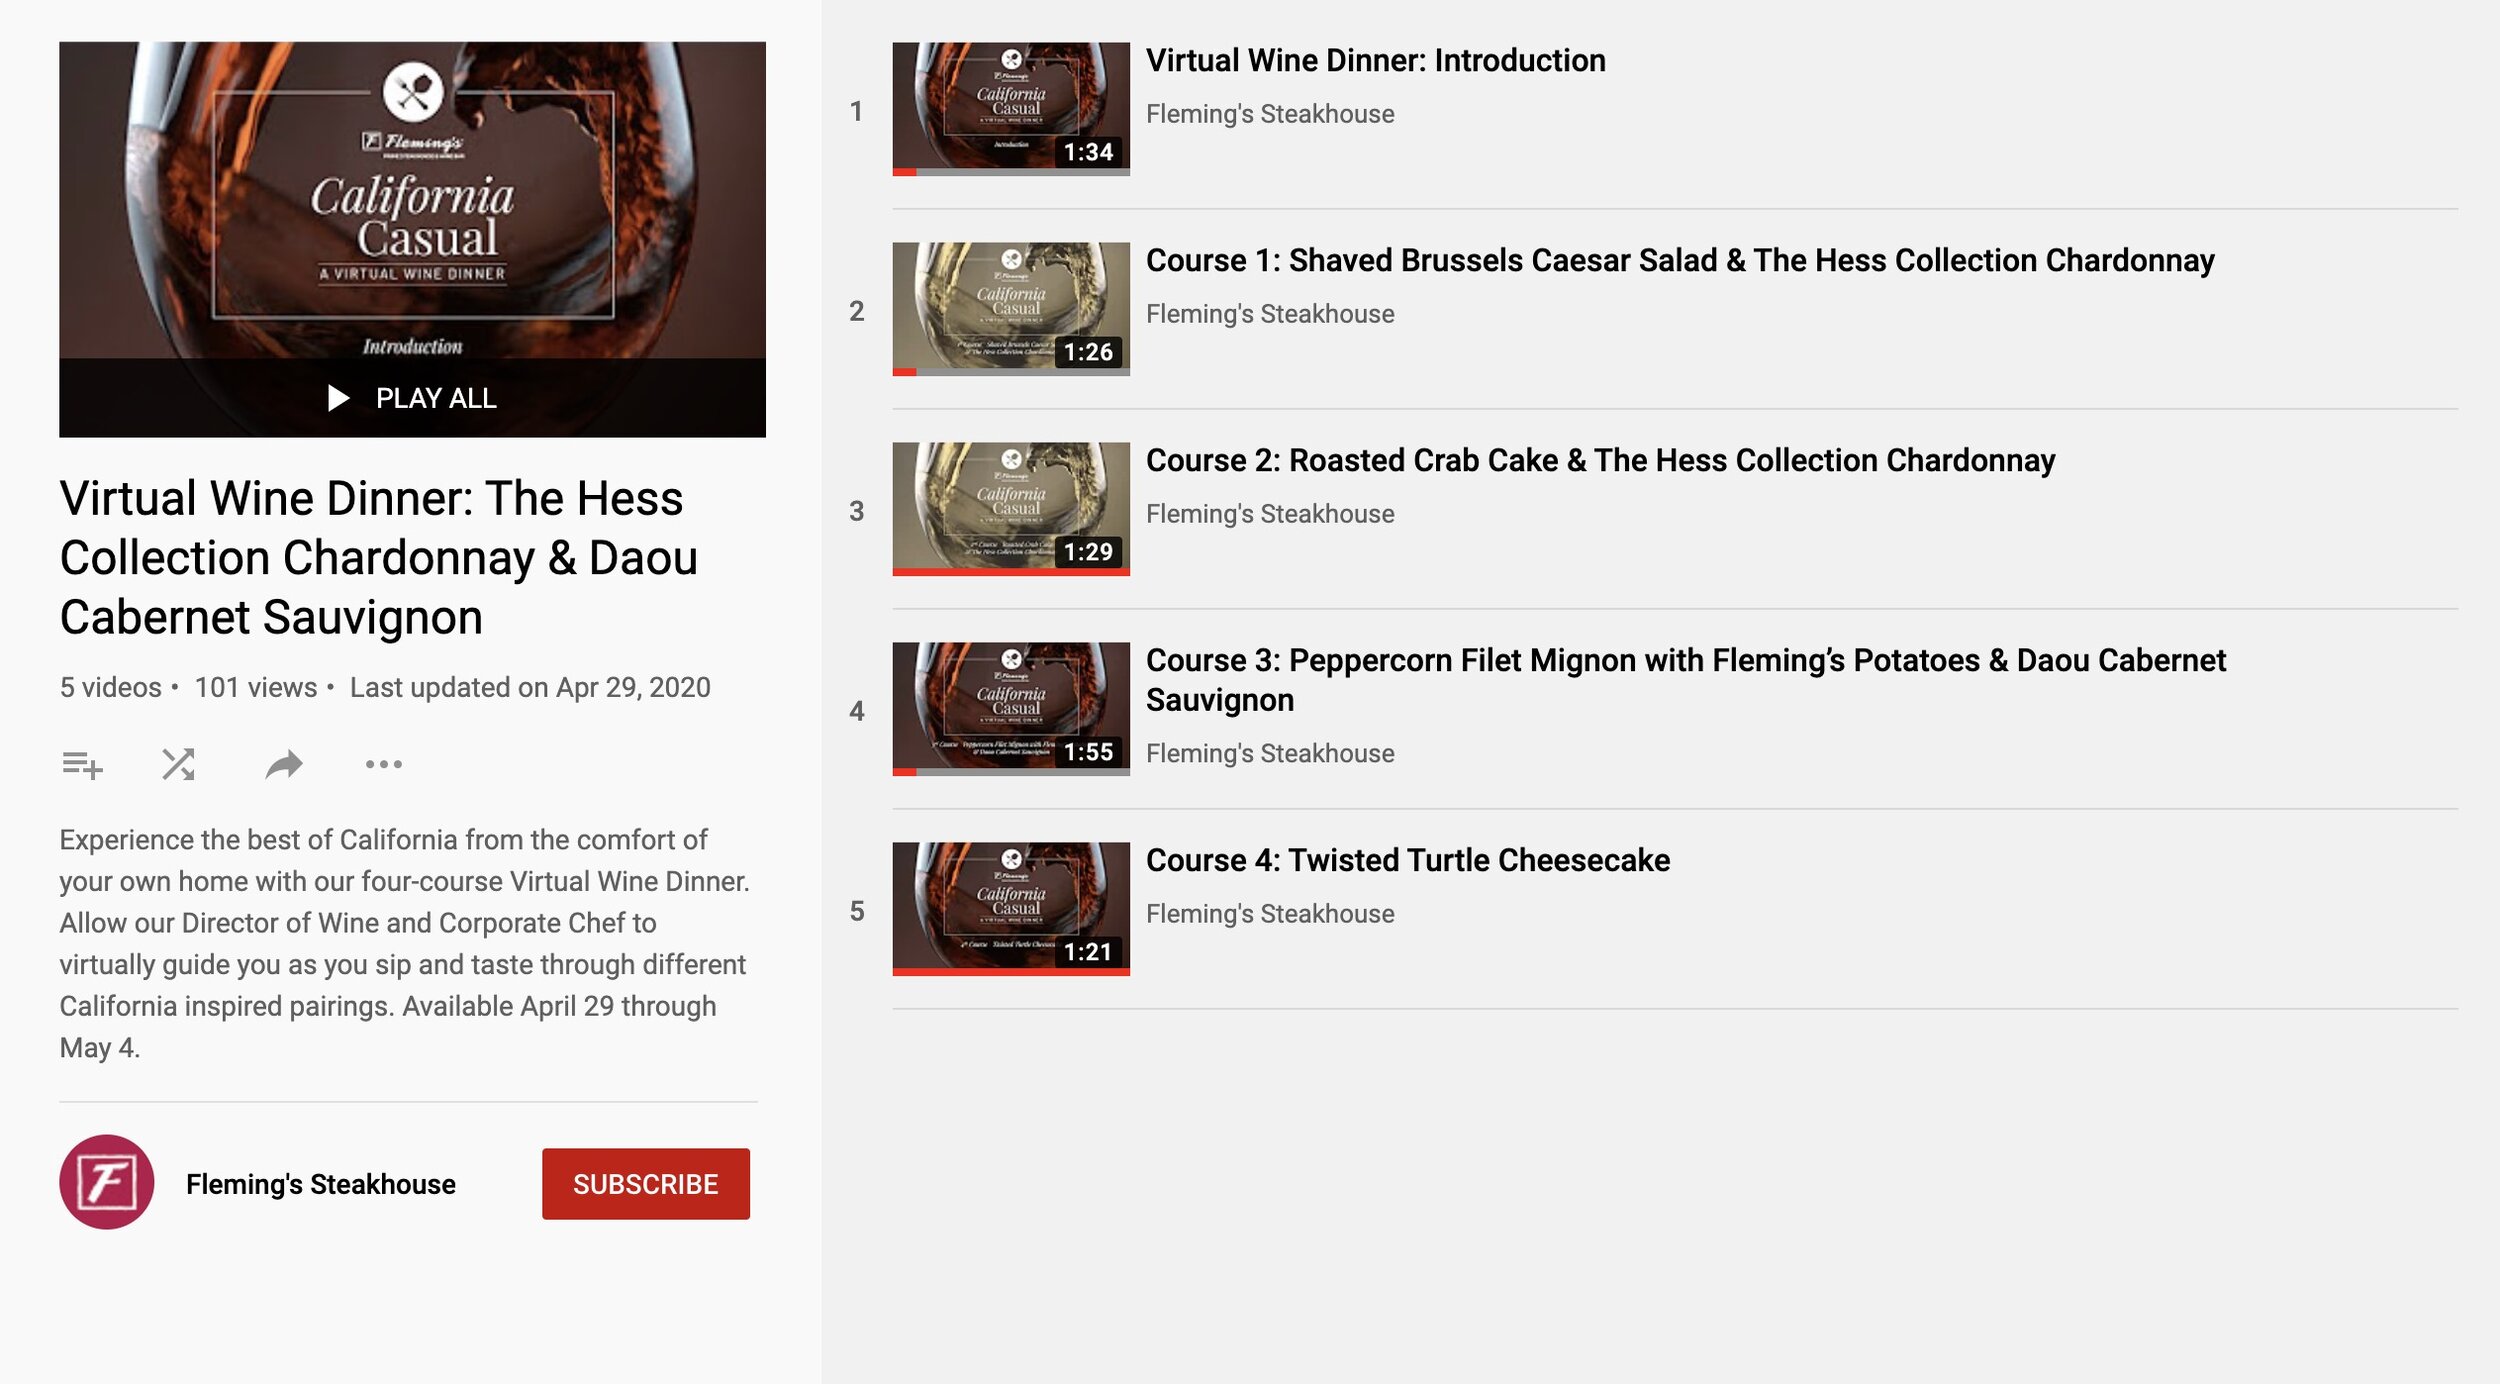Open Fleming's Steakhouse channel avatar

pos(107,1182)
